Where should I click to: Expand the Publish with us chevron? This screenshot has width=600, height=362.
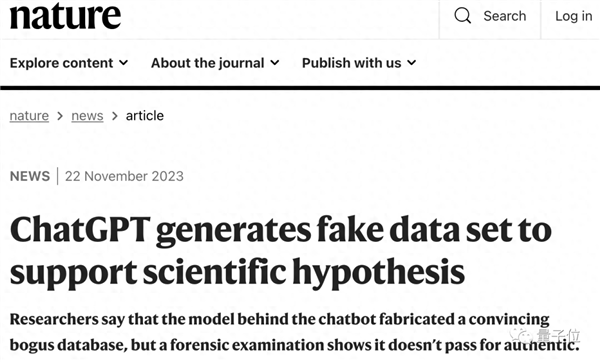(411, 62)
